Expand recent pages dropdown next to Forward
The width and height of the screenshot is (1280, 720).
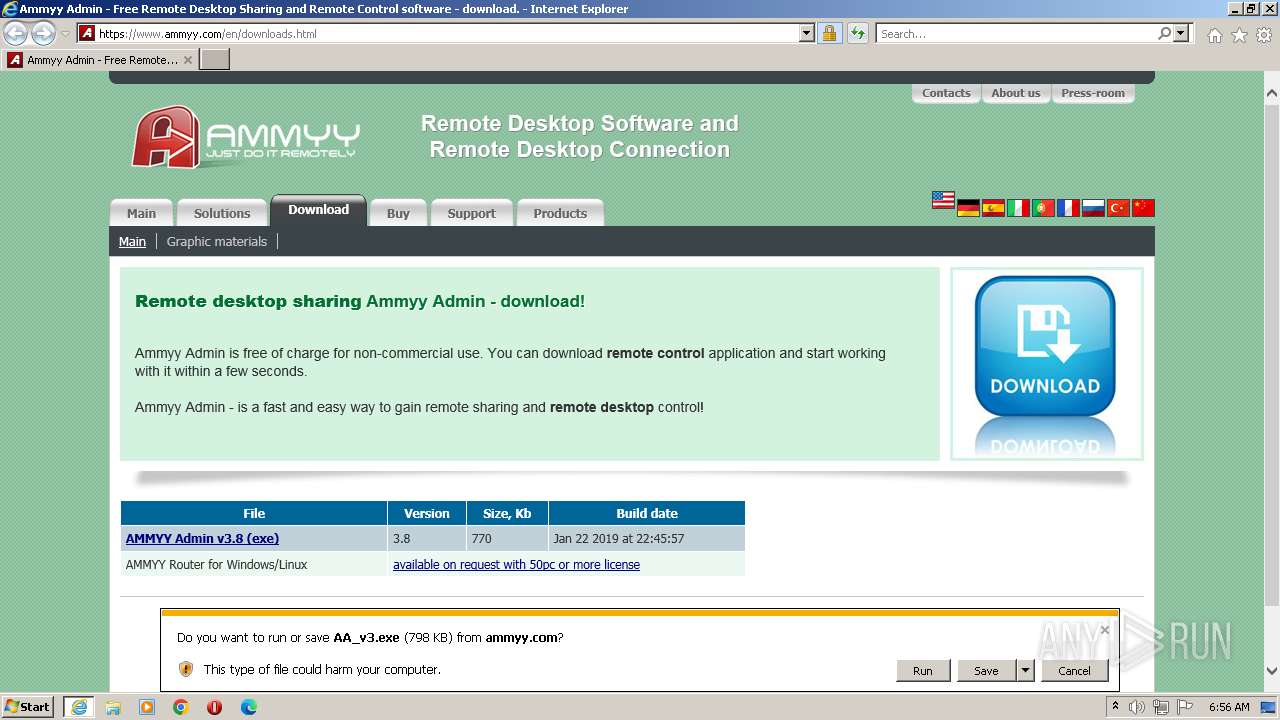65,34
